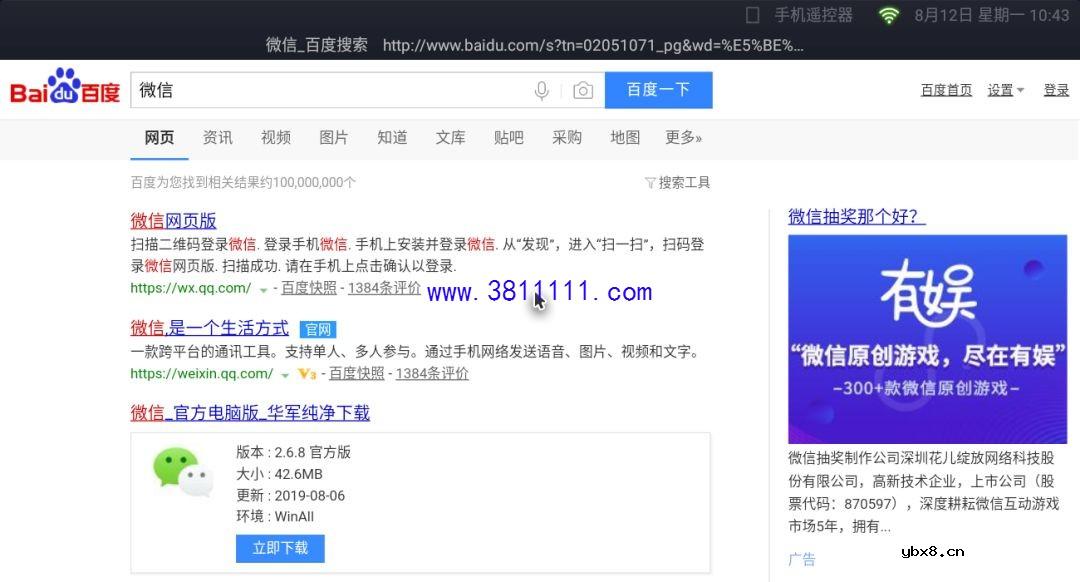Image resolution: width=1080 pixels, height=582 pixels.
Task: View the 1384条评价 reviews link
Action: [386, 289]
